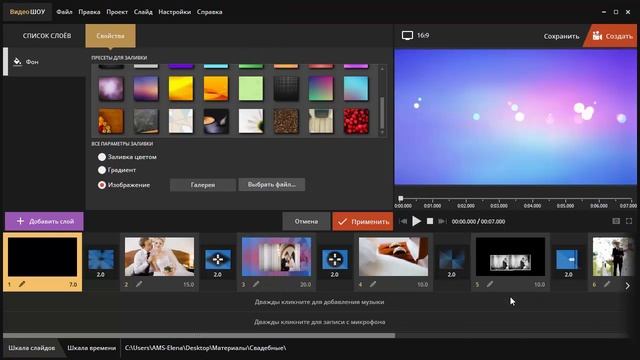Open transition between slides 3 and 4

335,259
